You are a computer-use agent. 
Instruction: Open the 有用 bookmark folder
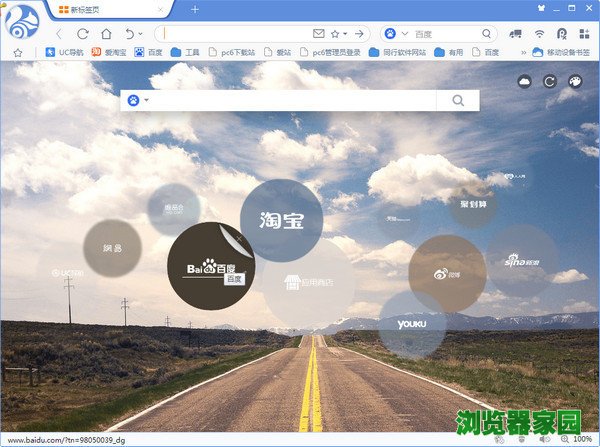click(x=449, y=52)
